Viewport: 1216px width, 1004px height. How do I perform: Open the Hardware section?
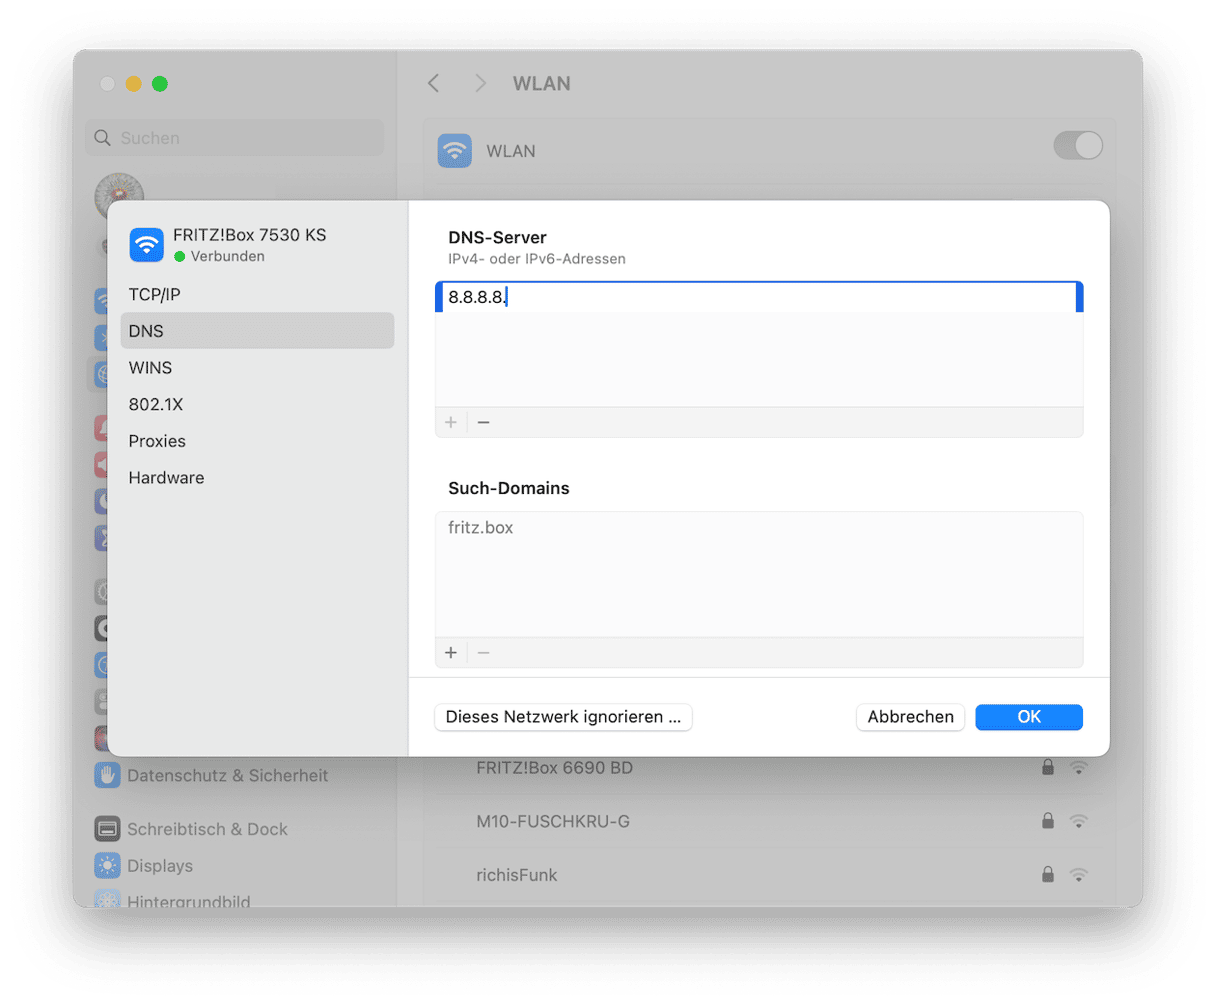coord(257,478)
